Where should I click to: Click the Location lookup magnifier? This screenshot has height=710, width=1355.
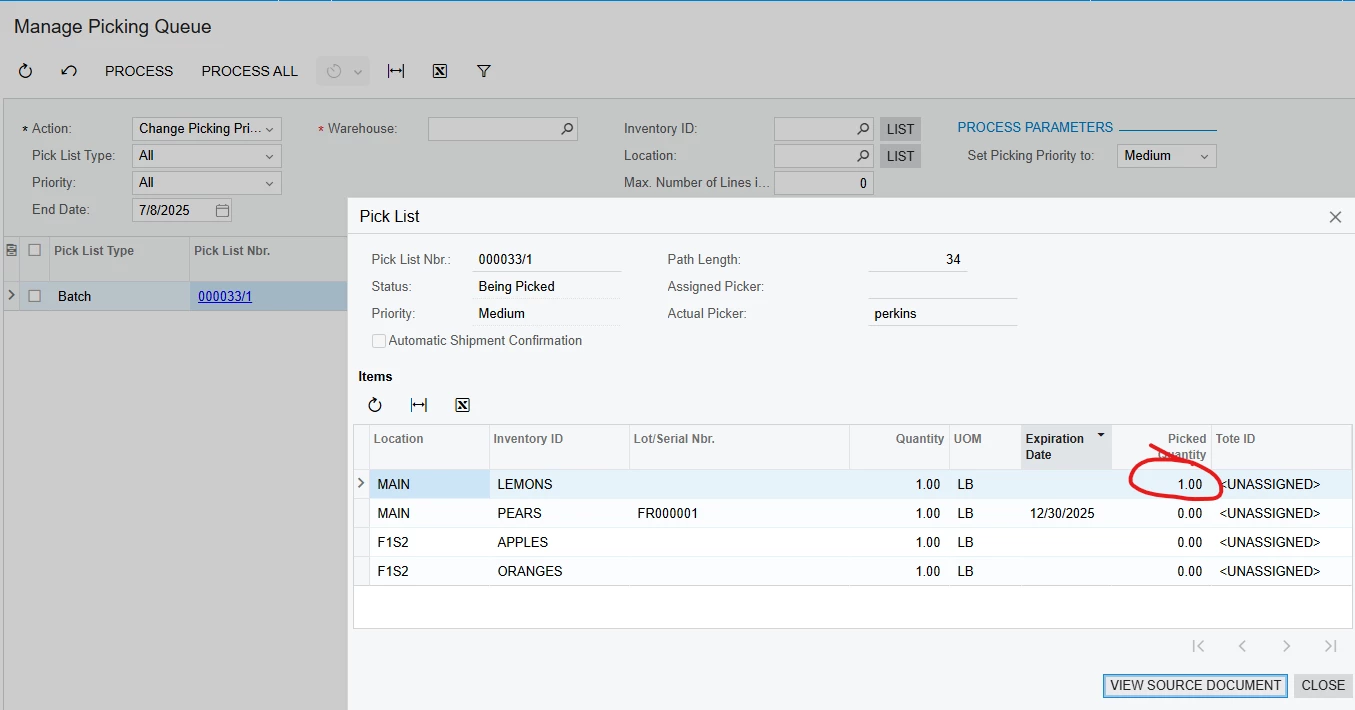[x=863, y=156]
